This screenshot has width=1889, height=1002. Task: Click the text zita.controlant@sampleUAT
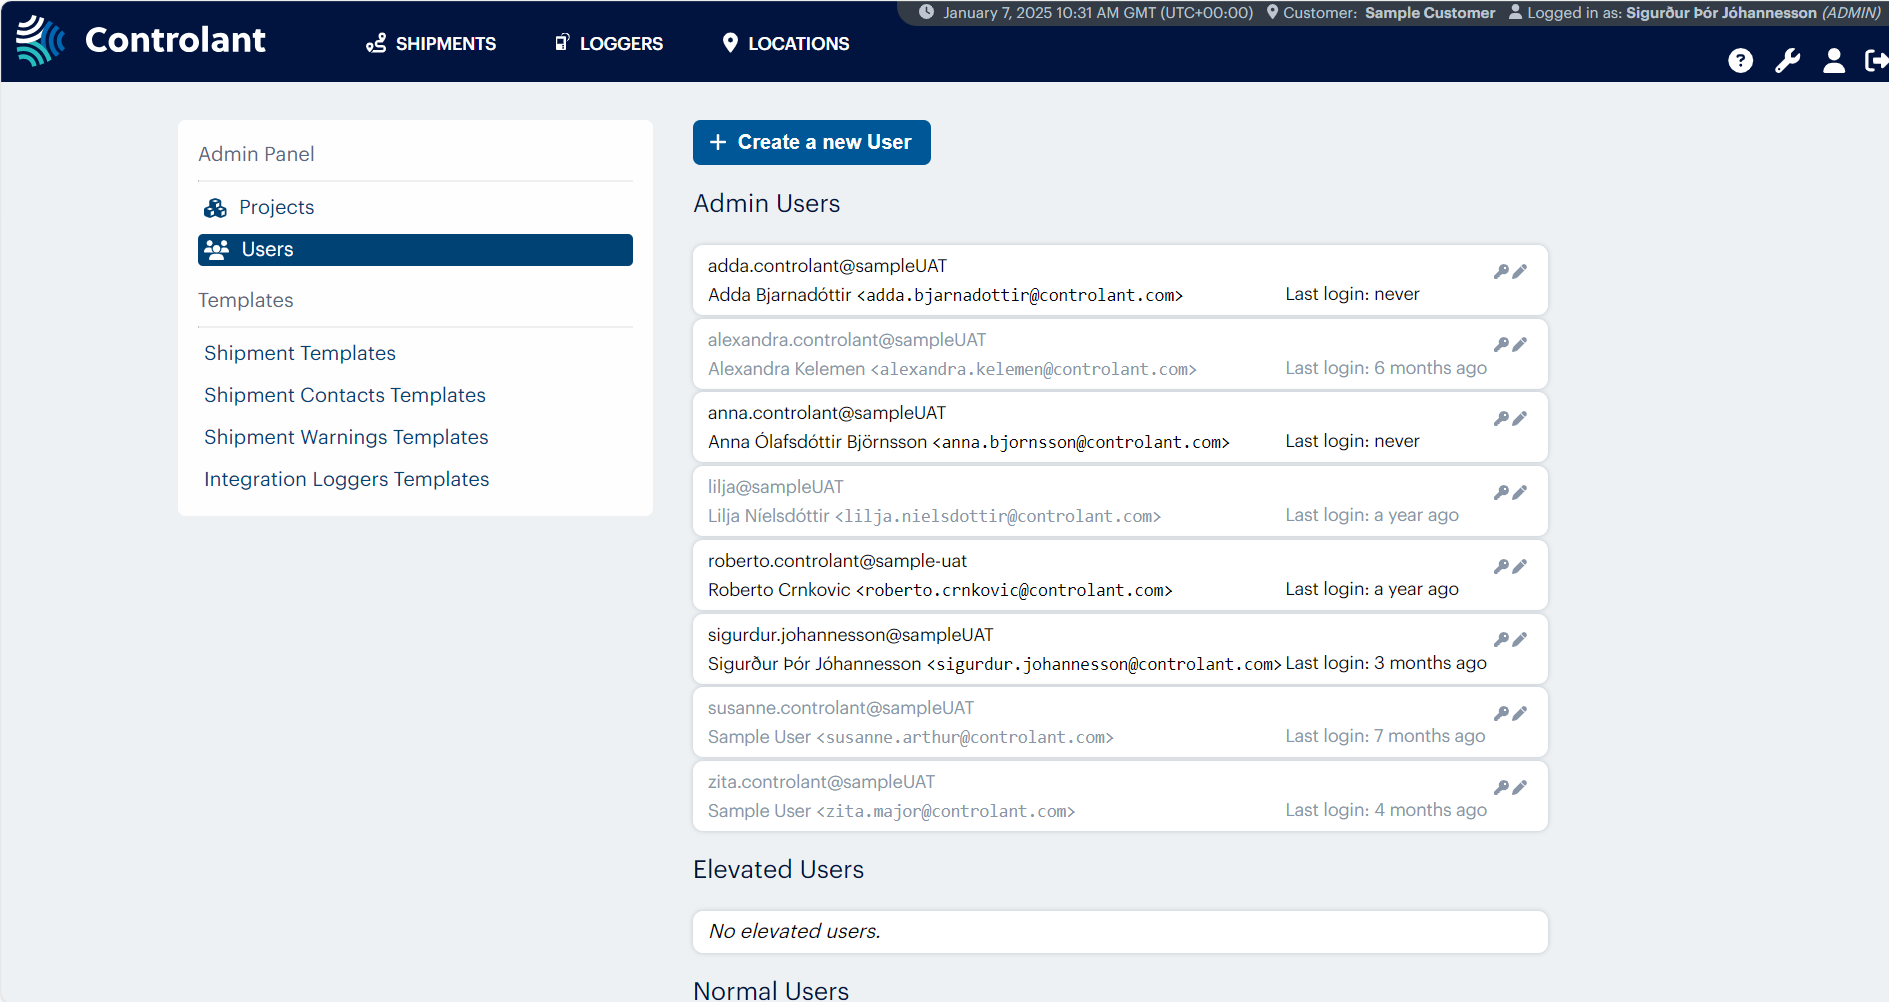tap(822, 782)
